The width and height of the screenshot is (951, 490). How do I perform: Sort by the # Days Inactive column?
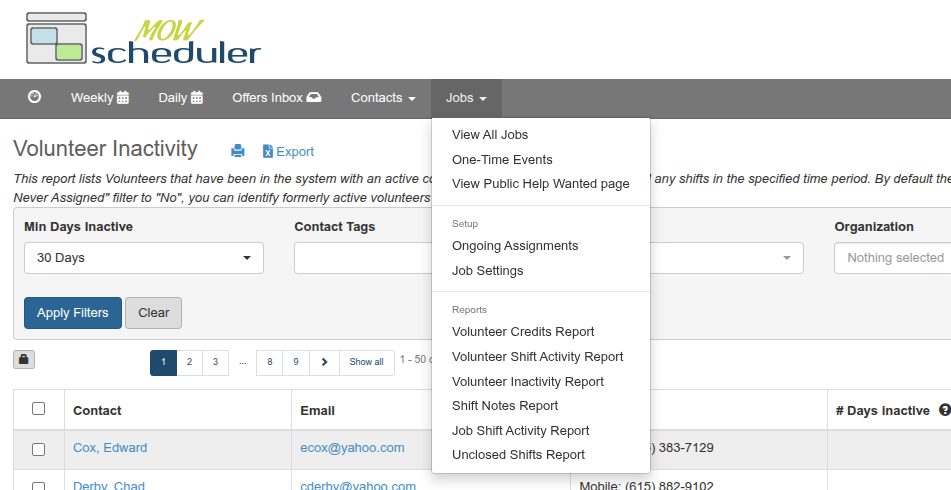pyautogui.click(x=882, y=411)
